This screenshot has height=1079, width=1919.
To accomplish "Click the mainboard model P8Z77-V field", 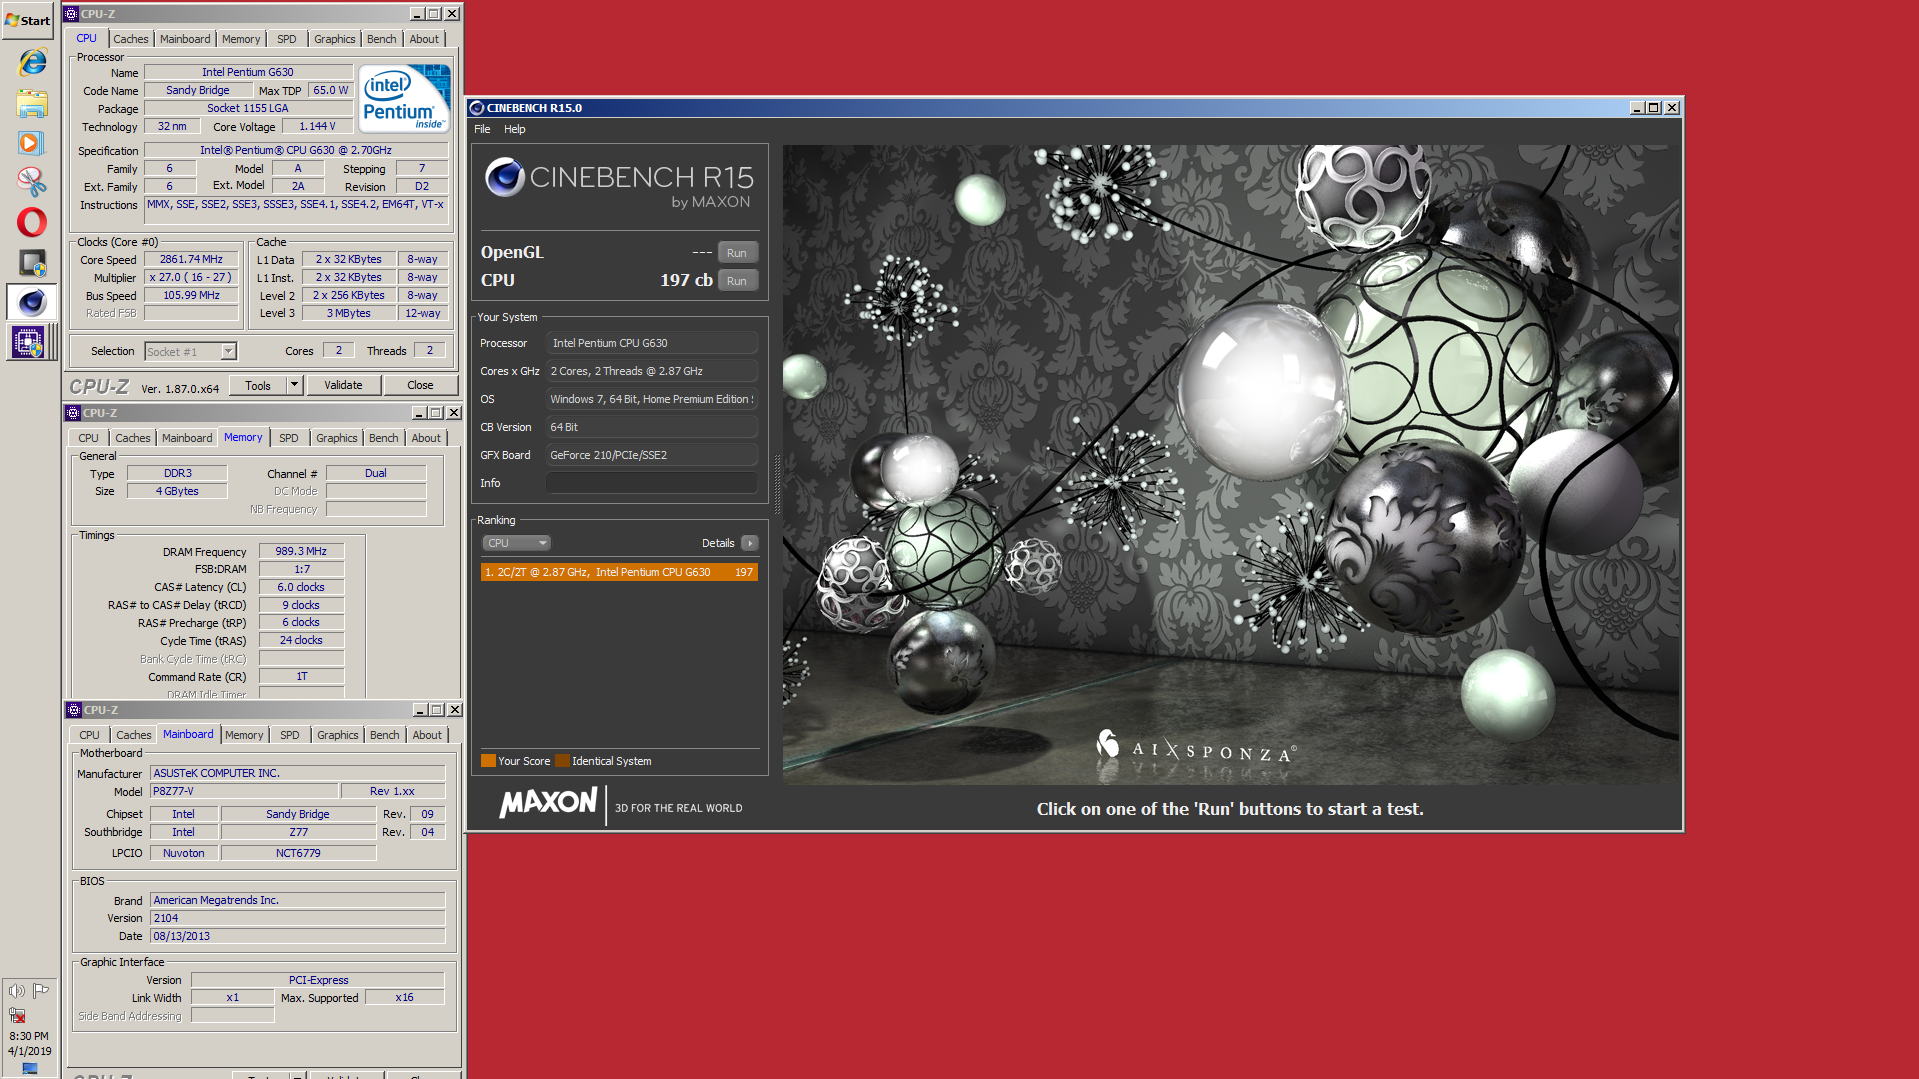I will pyautogui.click(x=244, y=791).
